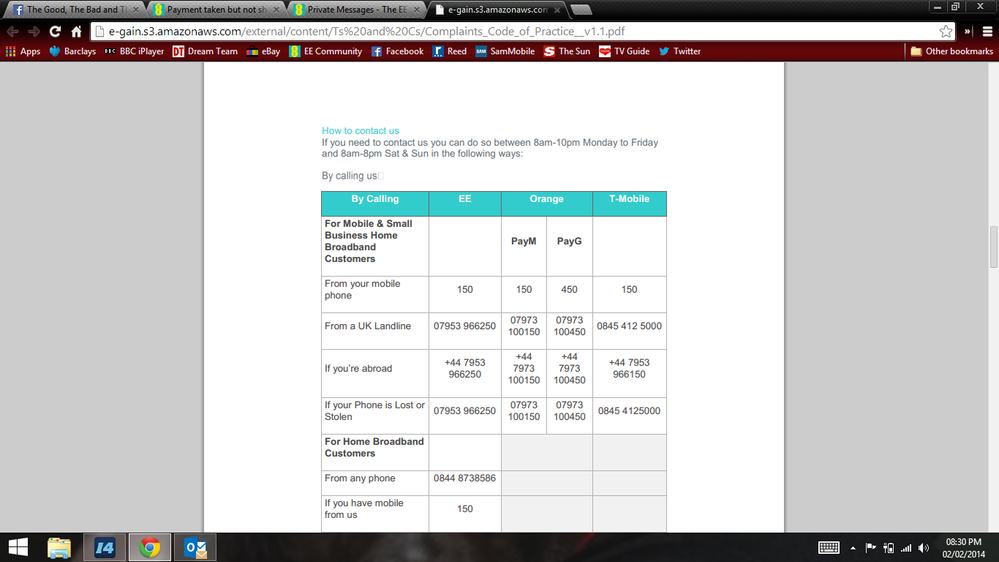Click 'If your Phone is Lost or Stolen' label

click(x=375, y=411)
